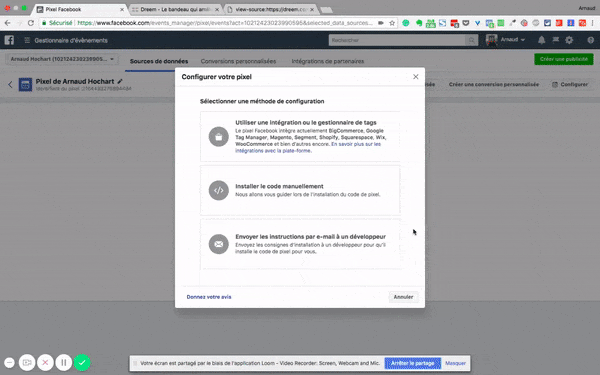The height and width of the screenshot is (375, 600).
Task: Focus the Rechercher search field
Action: pos(396,40)
